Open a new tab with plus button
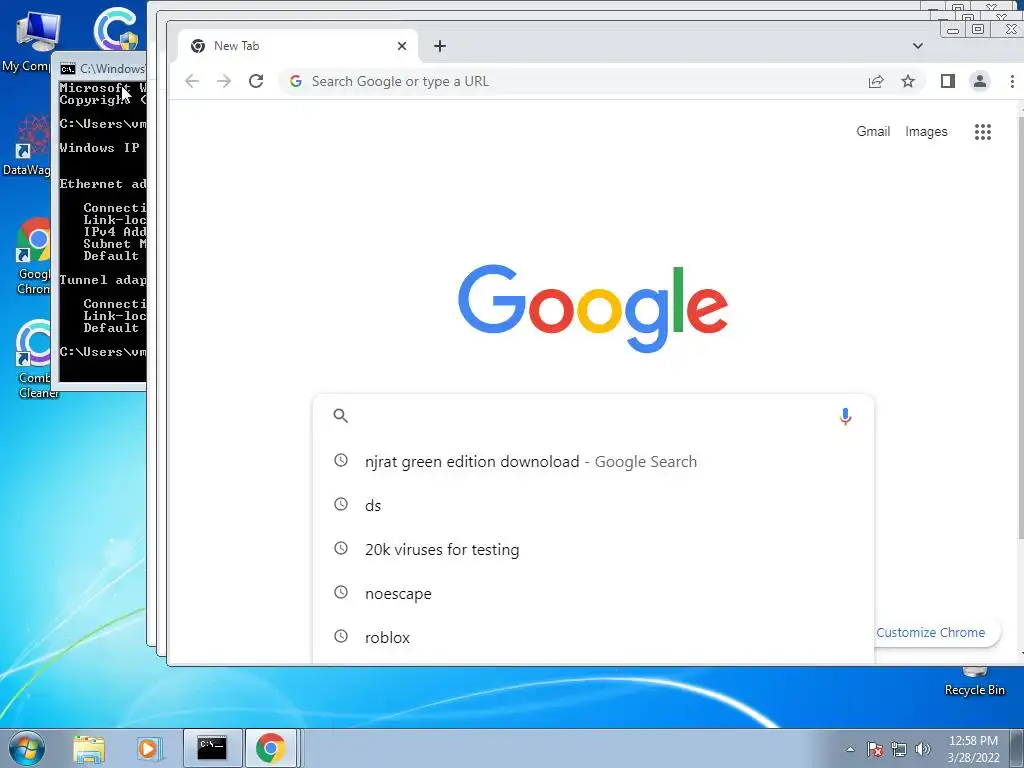 click(x=440, y=46)
